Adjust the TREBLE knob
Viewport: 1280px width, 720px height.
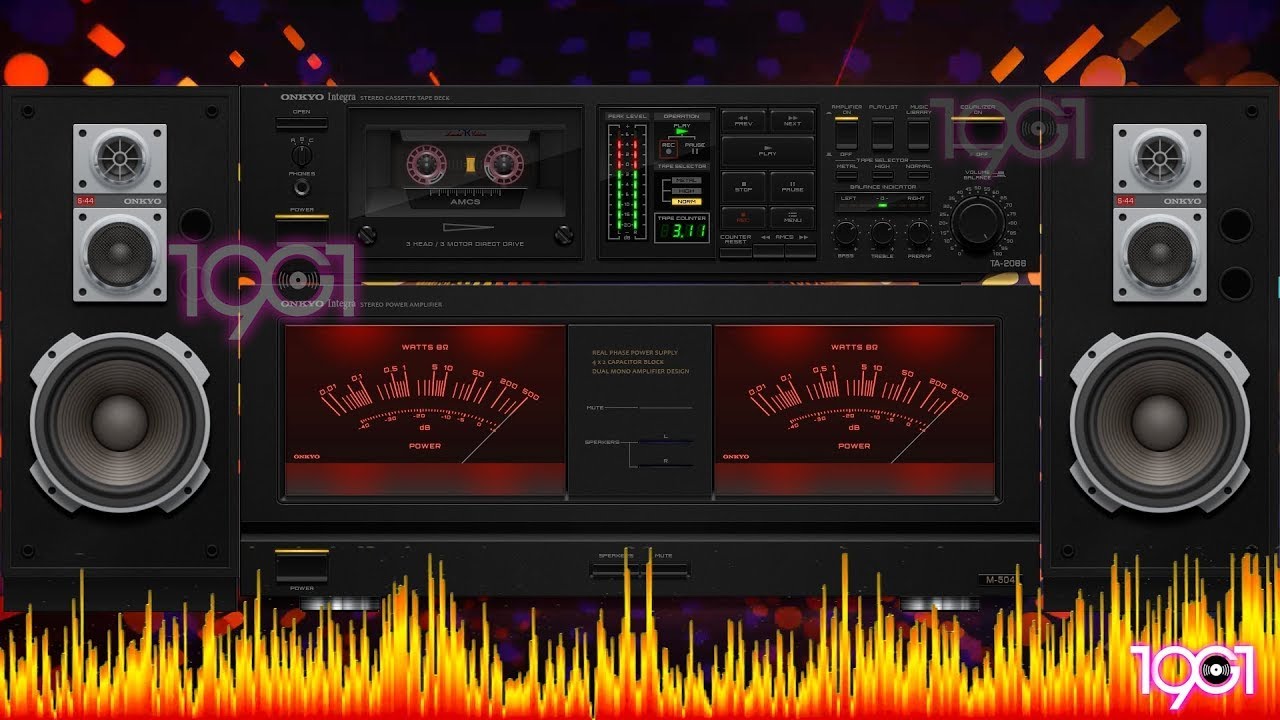tap(882, 234)
